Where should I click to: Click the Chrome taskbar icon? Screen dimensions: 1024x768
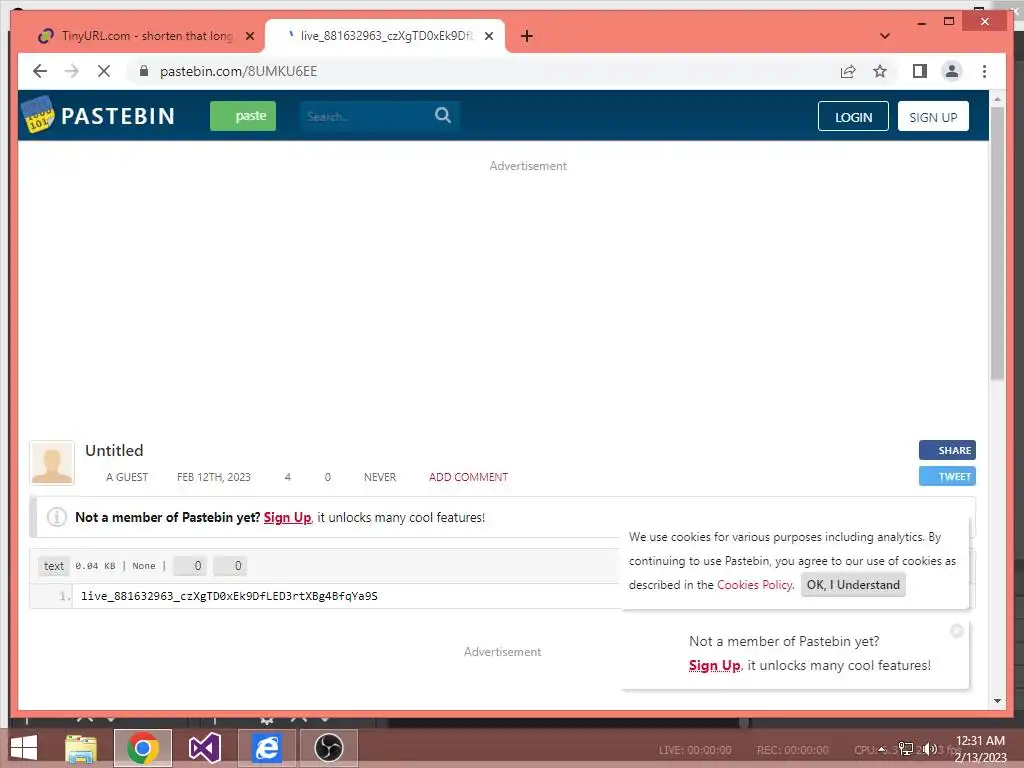143,748
